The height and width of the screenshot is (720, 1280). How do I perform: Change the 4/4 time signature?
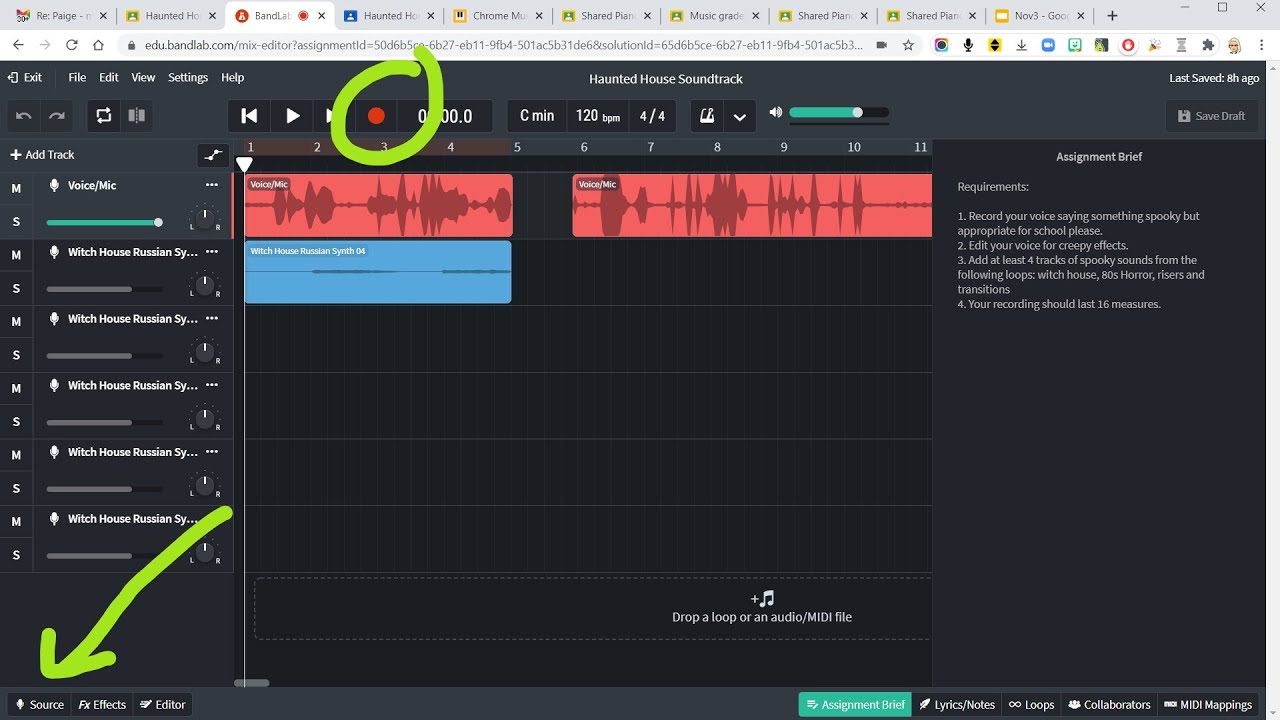click(x=652, y=116)
